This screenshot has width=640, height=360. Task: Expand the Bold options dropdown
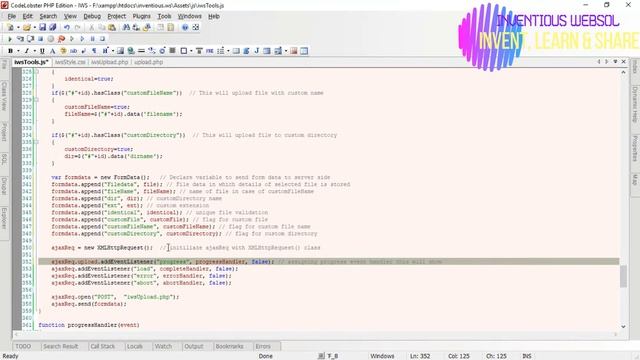pos(18,51)
